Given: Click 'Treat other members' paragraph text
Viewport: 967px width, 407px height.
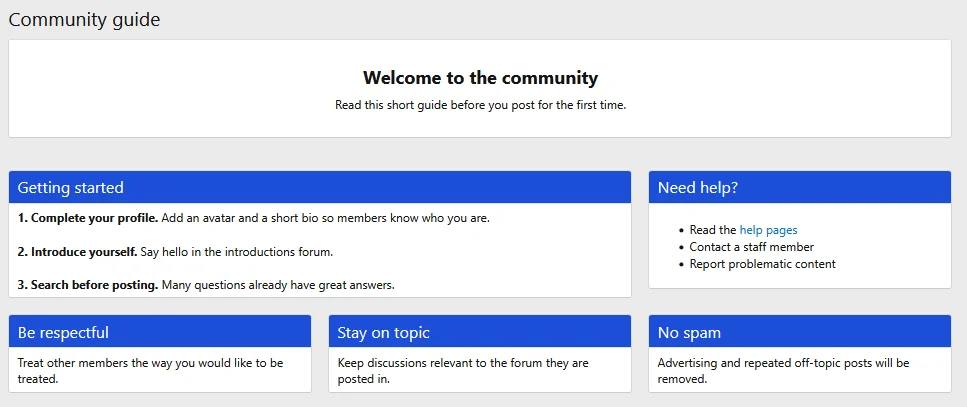Looking at the screenshot, I should click(150, 371).
